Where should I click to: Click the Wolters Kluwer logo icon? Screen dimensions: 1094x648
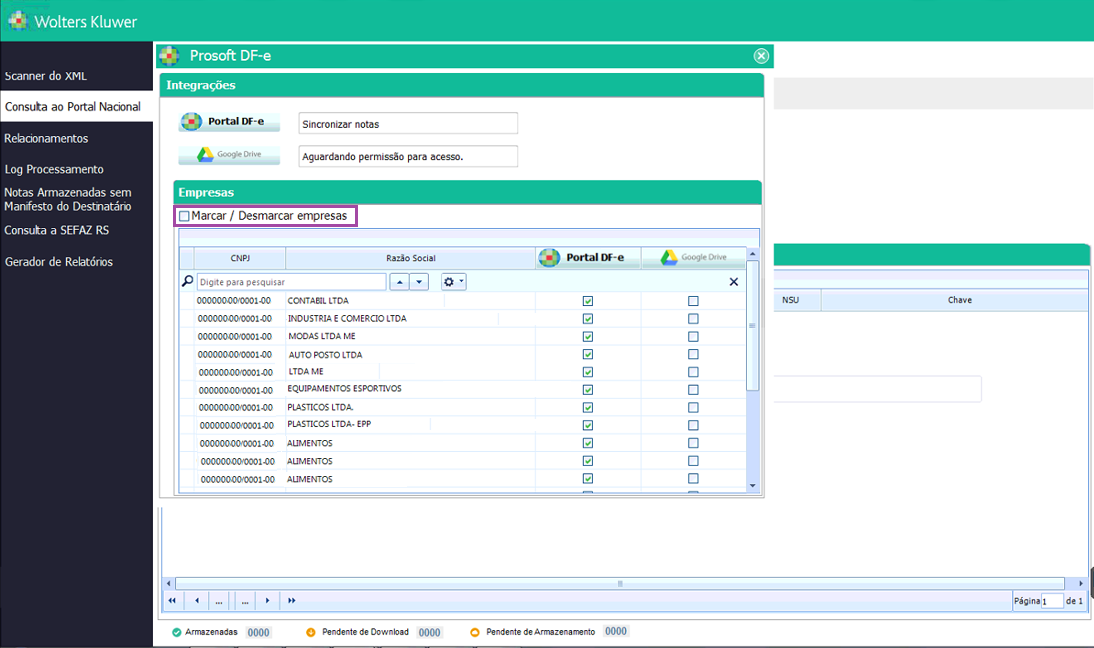[17, 21]
